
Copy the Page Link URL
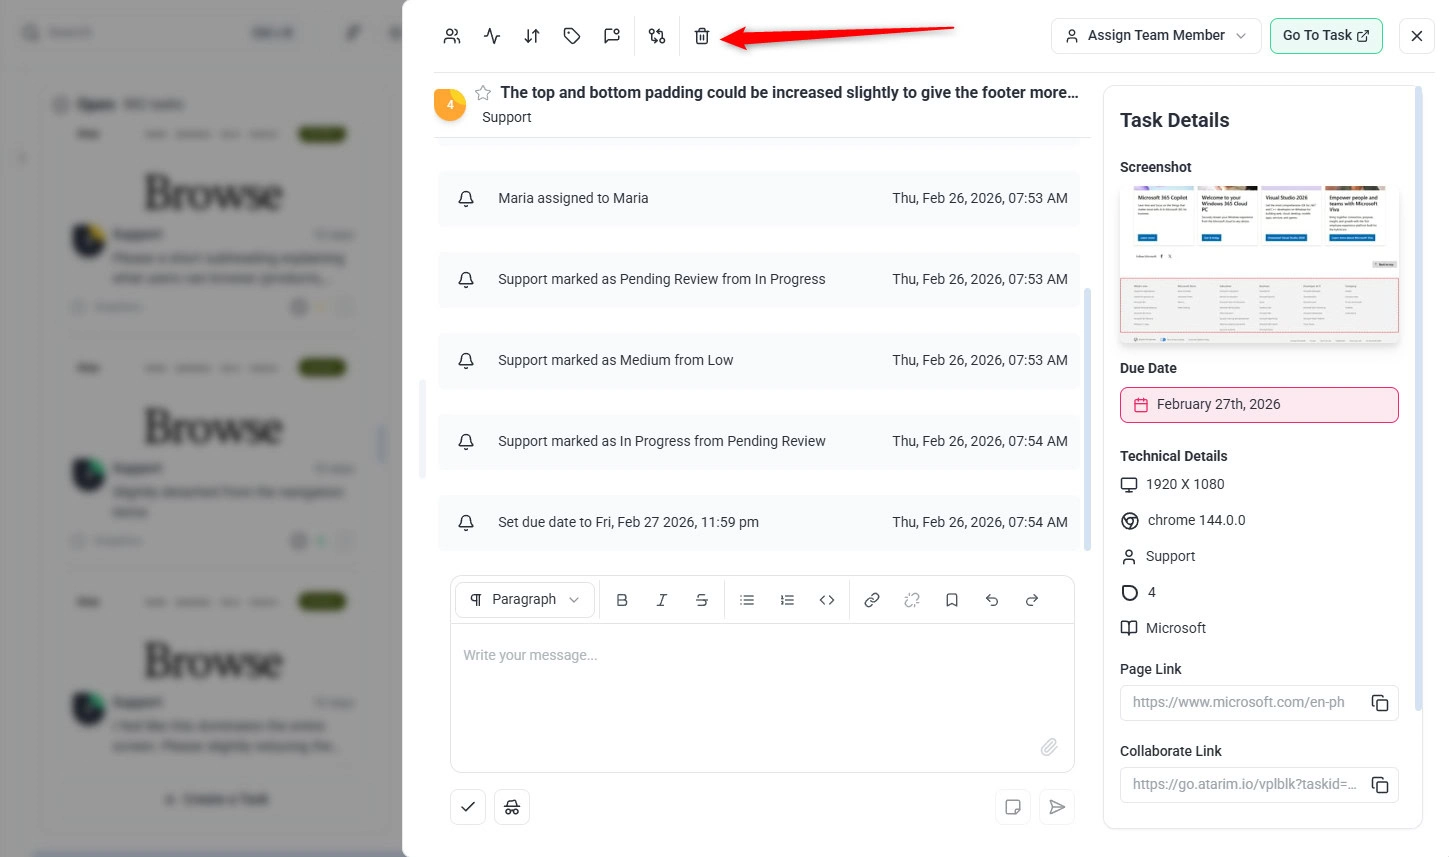point(1380,703)
